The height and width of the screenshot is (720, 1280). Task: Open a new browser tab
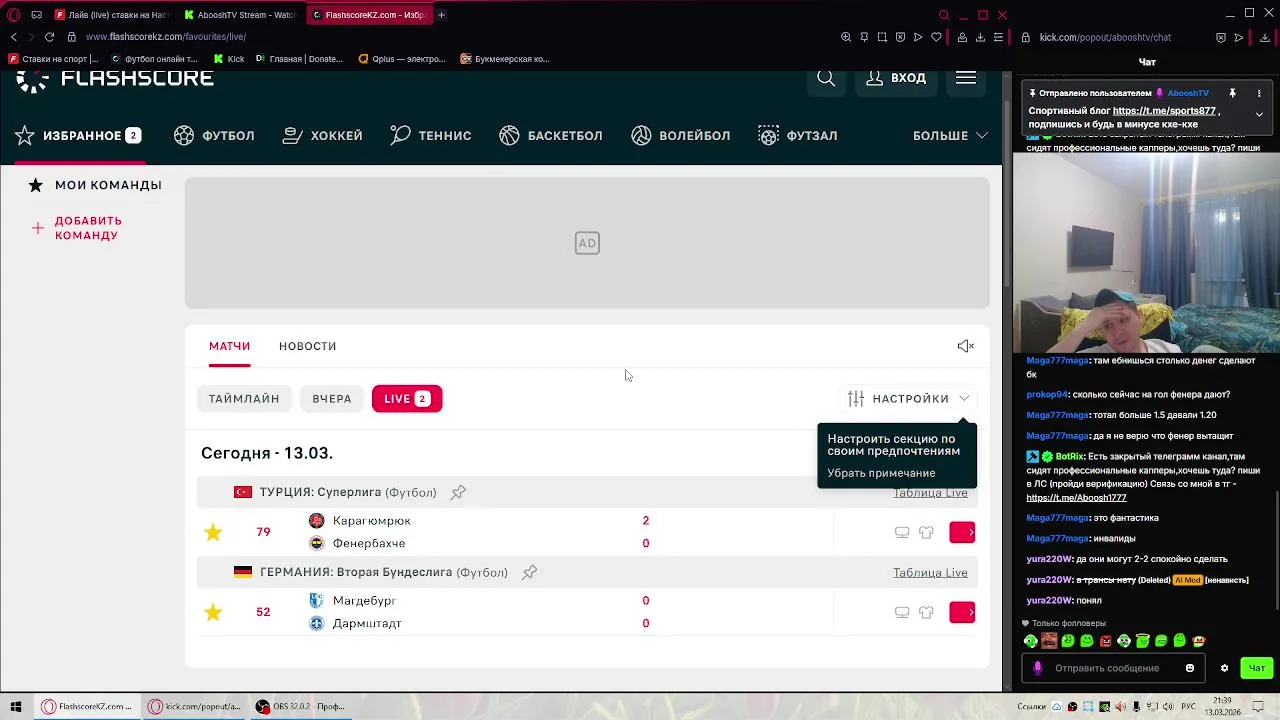pyautogui.click(x=441, y=15)
